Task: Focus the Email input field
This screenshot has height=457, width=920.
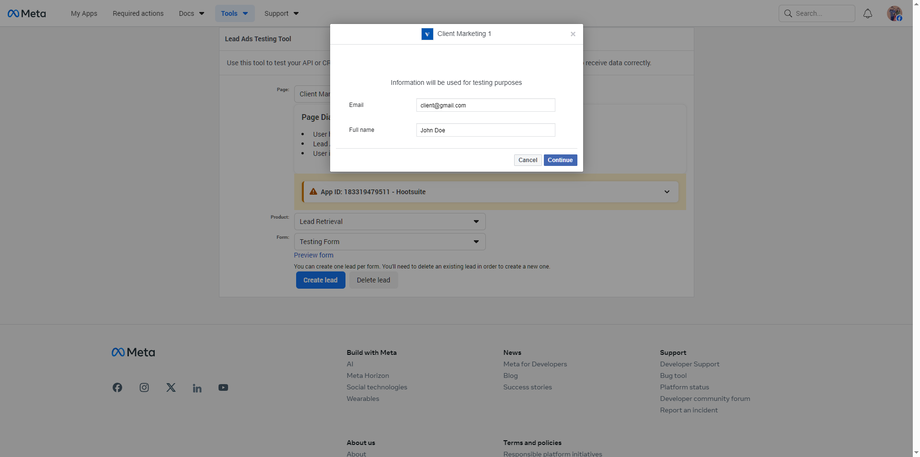Action: (485, 105)
